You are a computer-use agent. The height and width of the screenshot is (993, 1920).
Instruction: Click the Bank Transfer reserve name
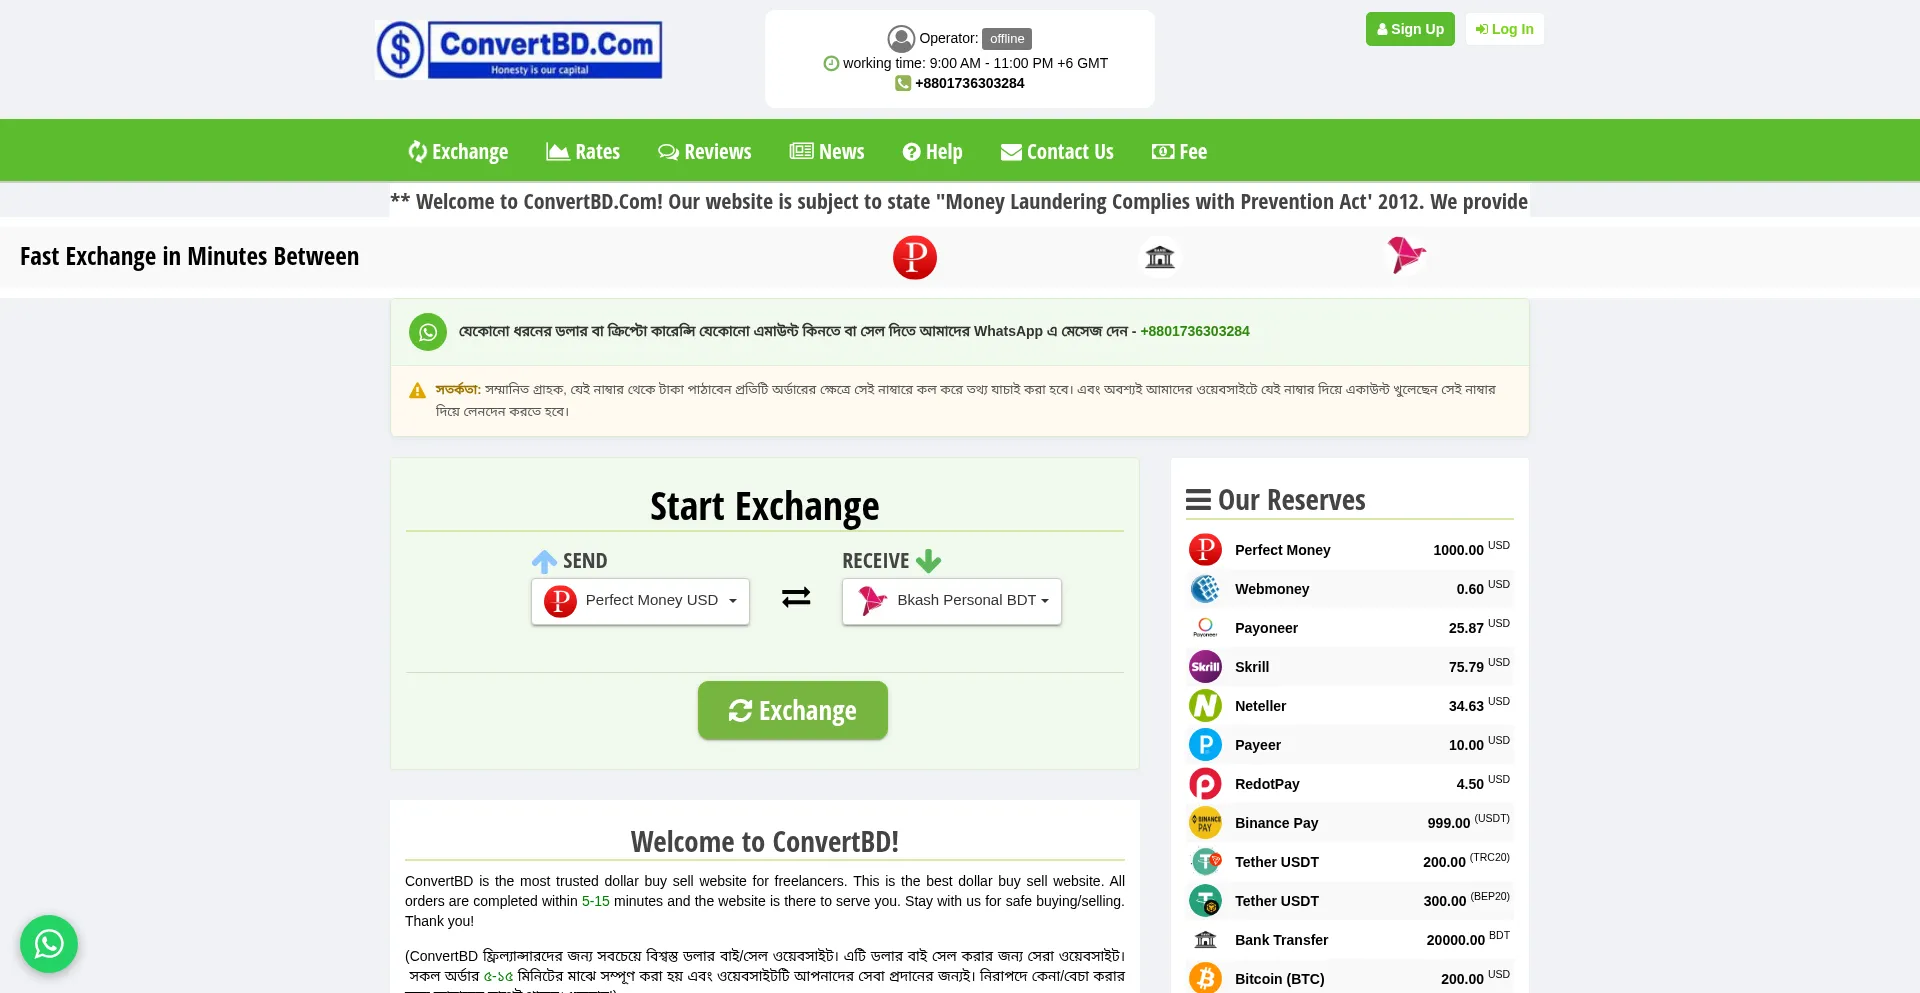click(1281, 940)
